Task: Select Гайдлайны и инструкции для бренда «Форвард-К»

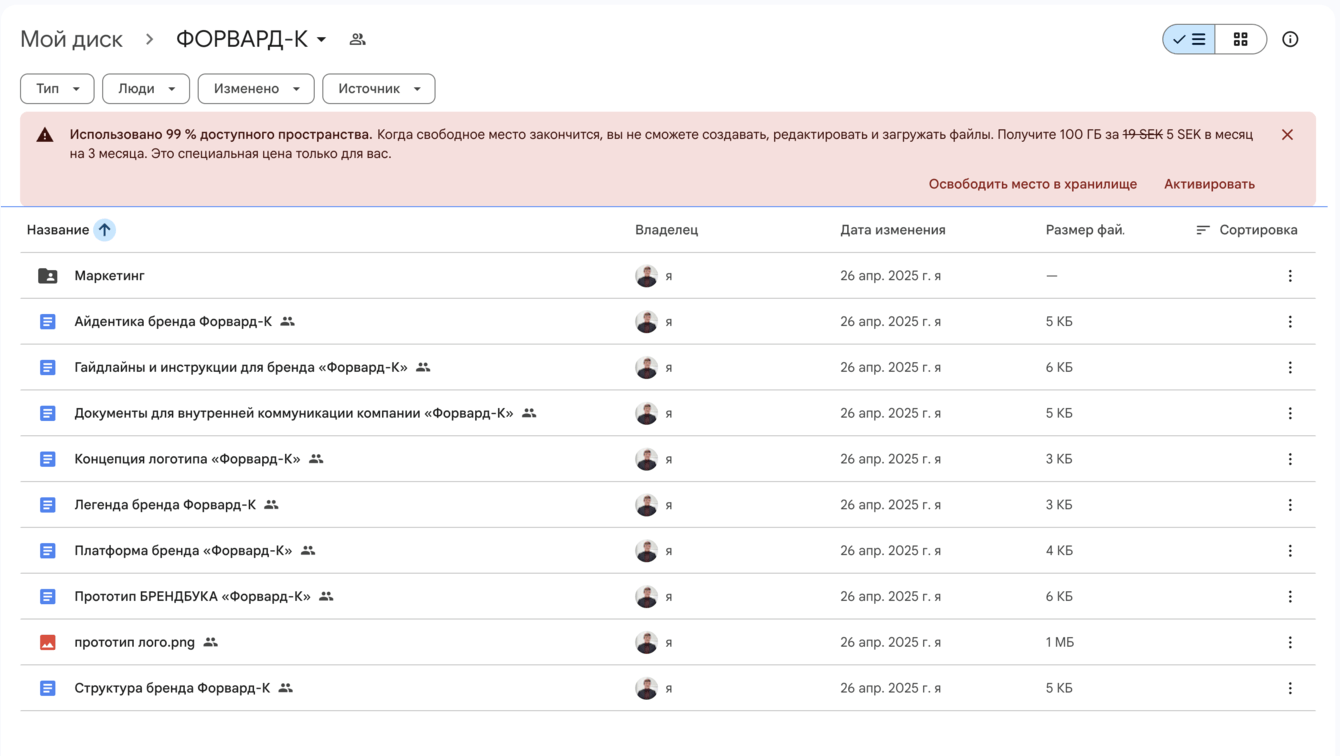Action: click(x=241, y=368)
